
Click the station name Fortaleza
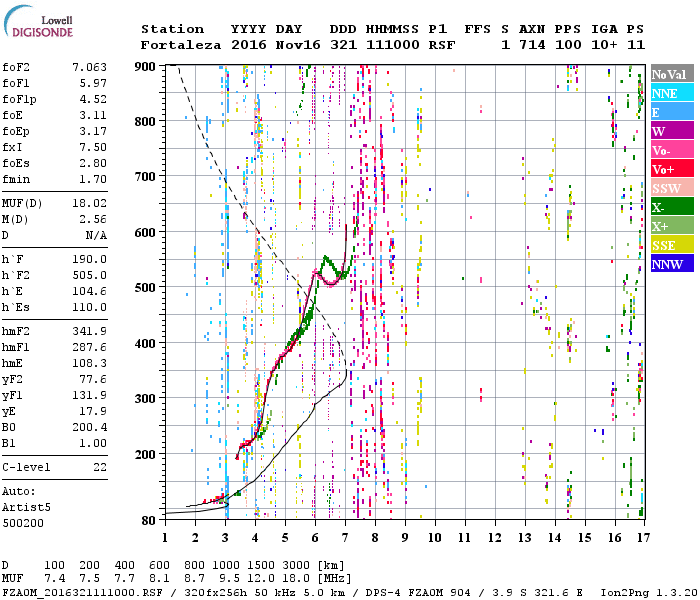[181, 45]
